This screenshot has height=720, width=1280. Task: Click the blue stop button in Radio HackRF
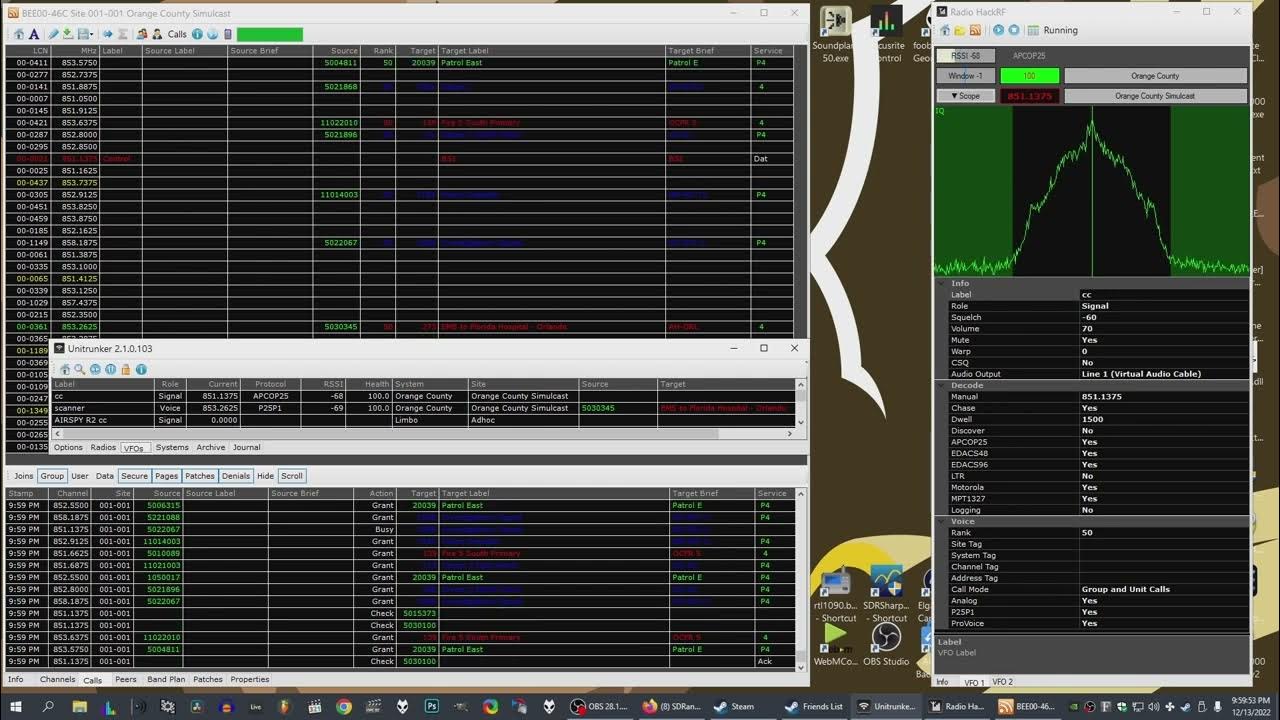pos(1013,30)
